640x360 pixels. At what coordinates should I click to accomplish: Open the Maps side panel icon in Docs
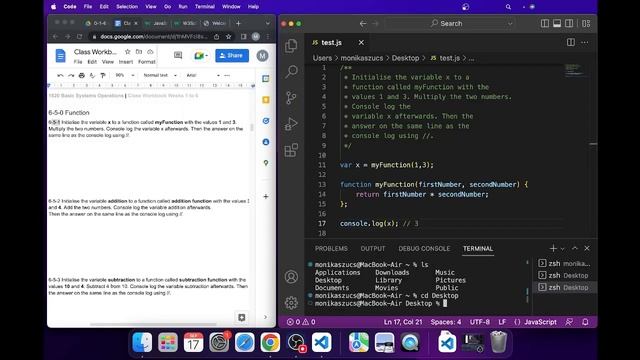266,163
